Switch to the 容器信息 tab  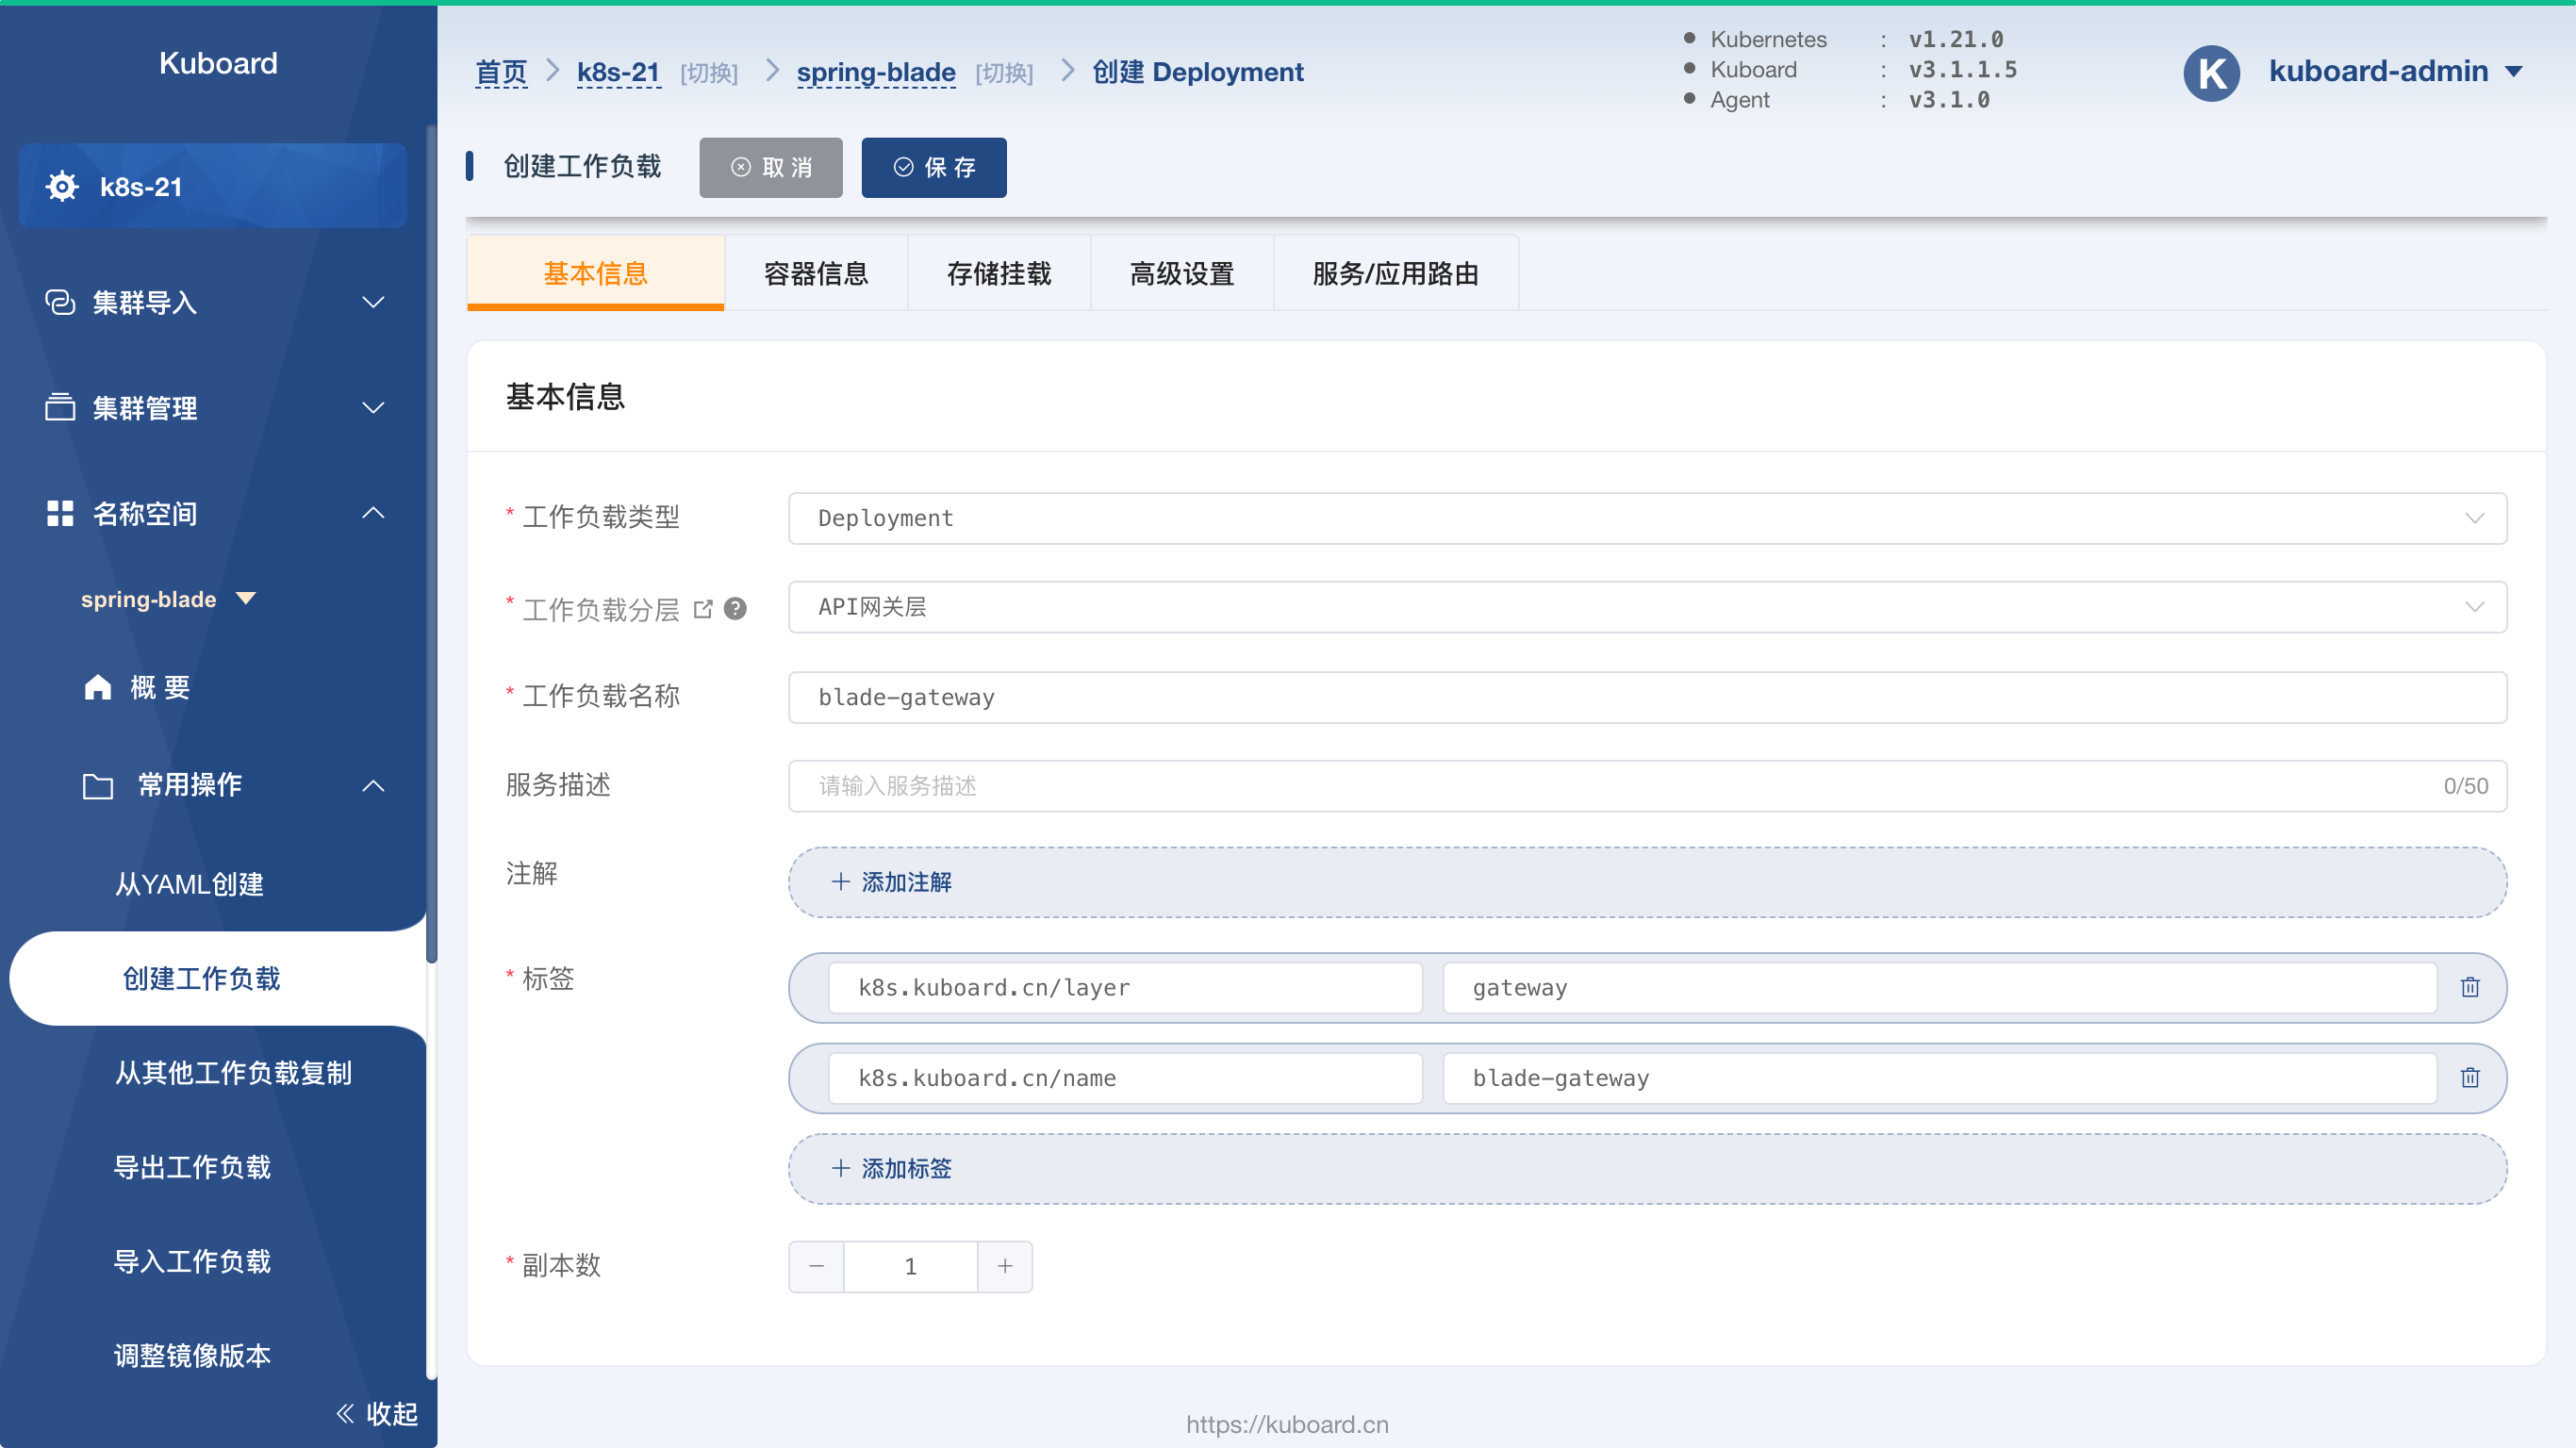click(x=815, y=273)
